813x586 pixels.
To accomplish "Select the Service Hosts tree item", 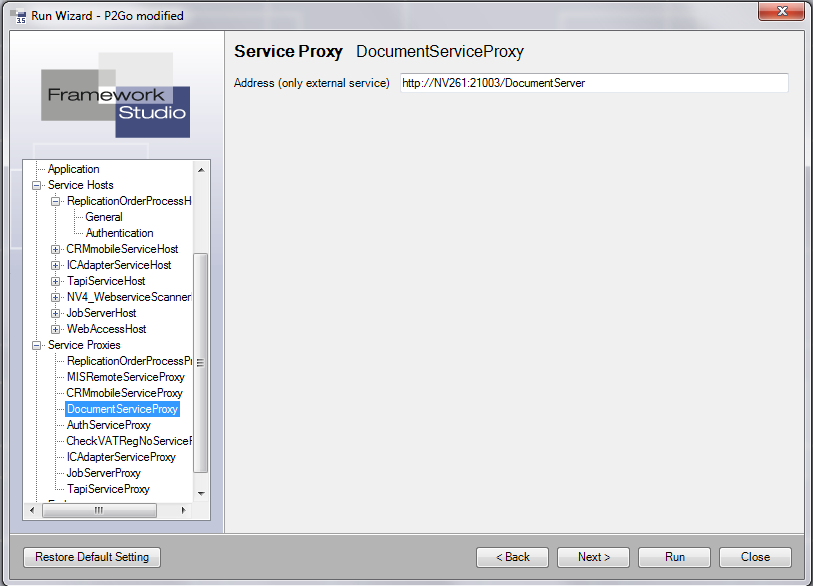I will (80, 185).
